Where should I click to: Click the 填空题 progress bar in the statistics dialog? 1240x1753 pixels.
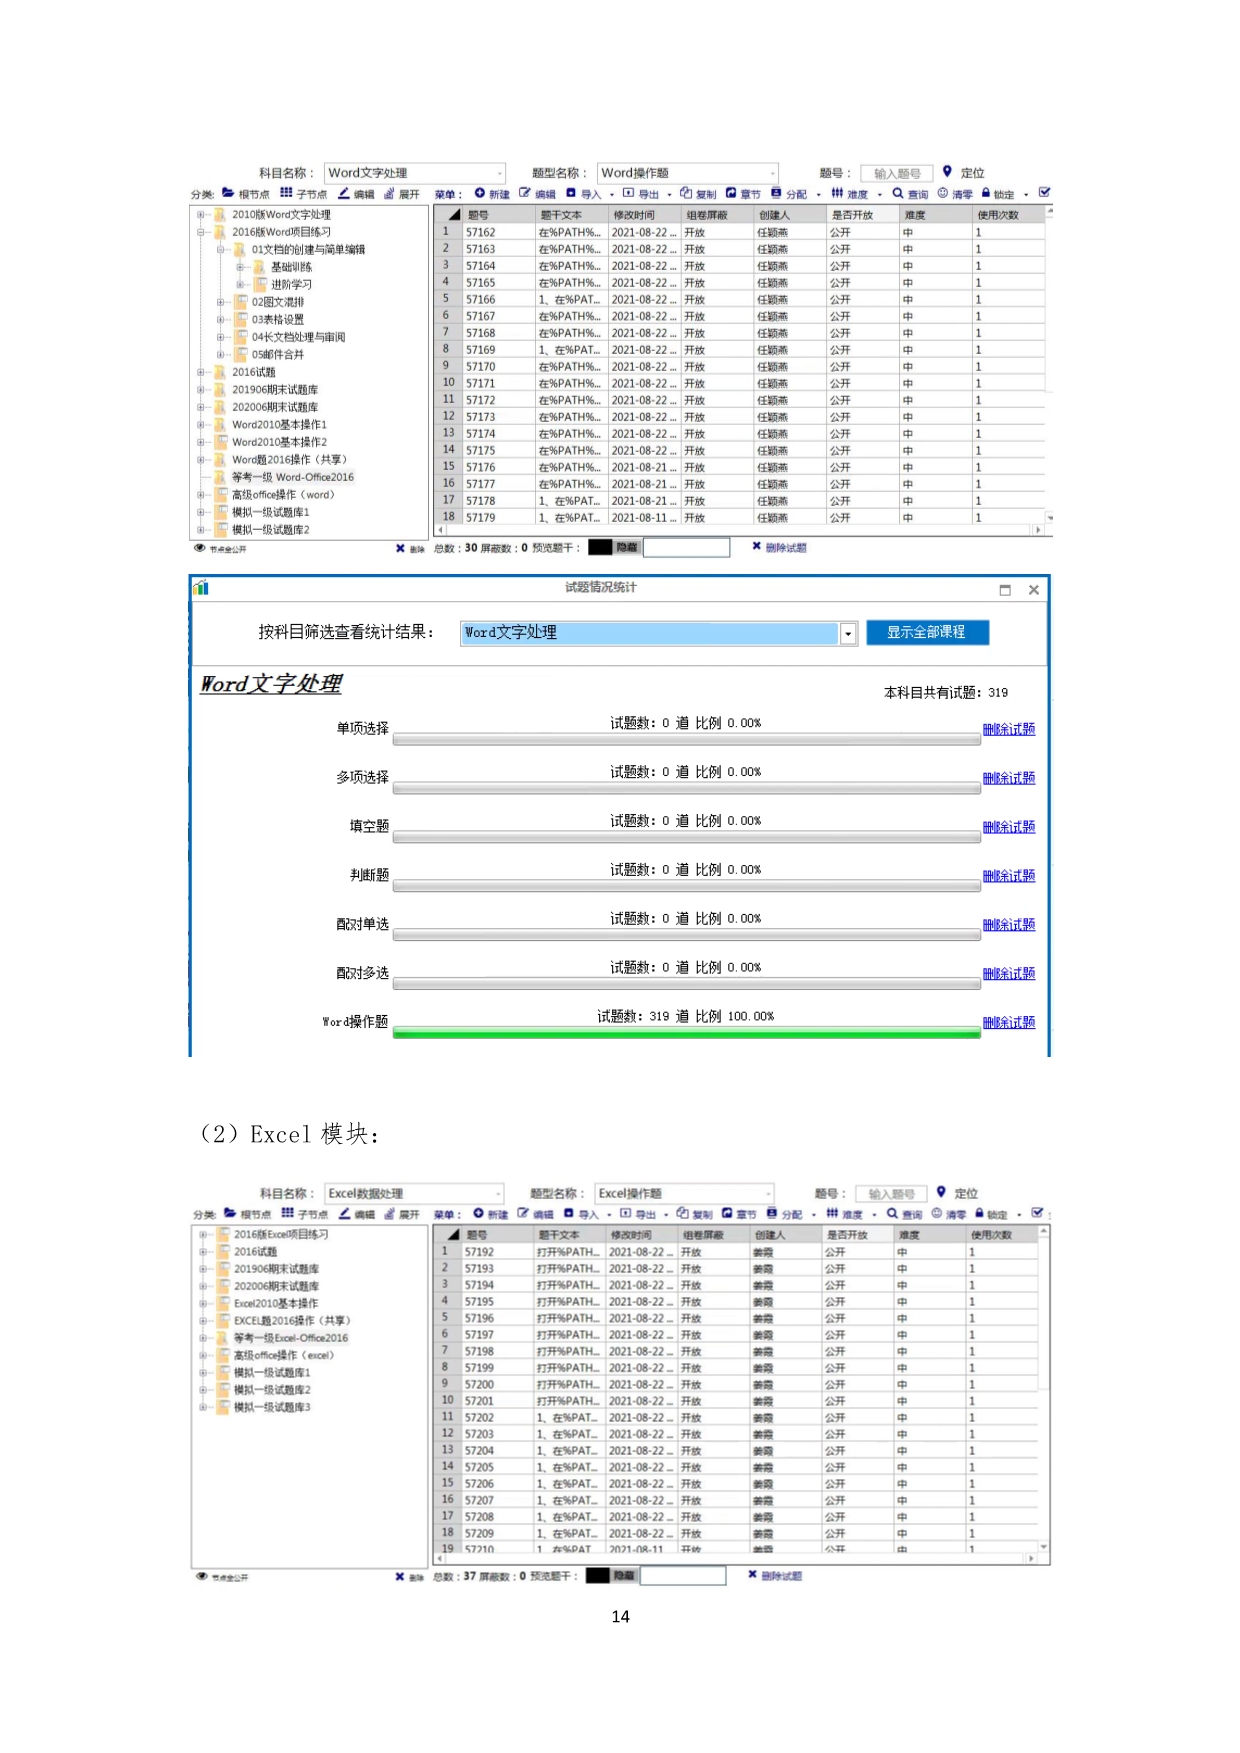tap(686, 838)
